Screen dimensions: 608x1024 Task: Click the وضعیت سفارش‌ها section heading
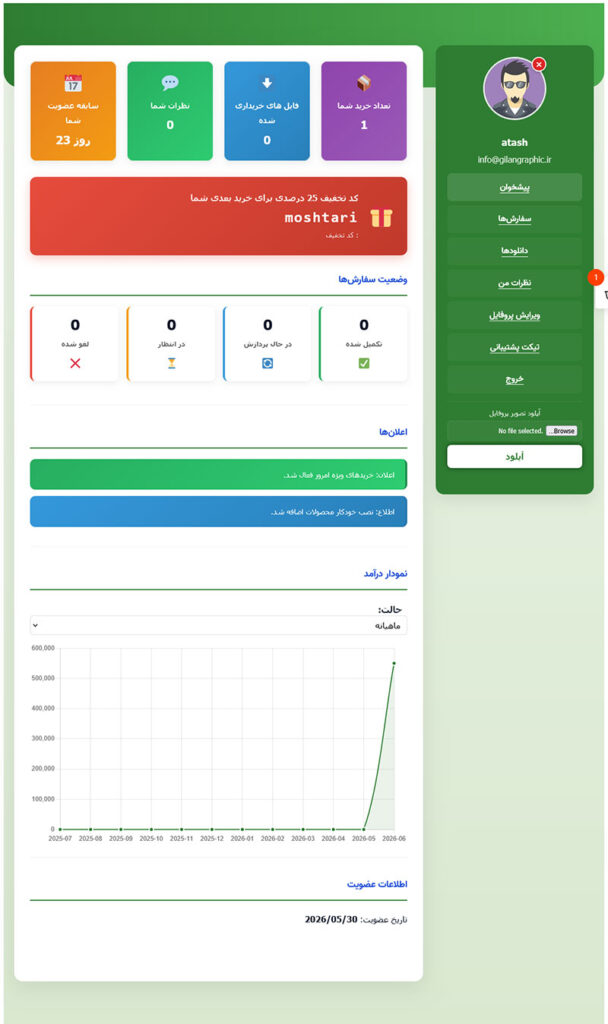click(x=372, y=280)
